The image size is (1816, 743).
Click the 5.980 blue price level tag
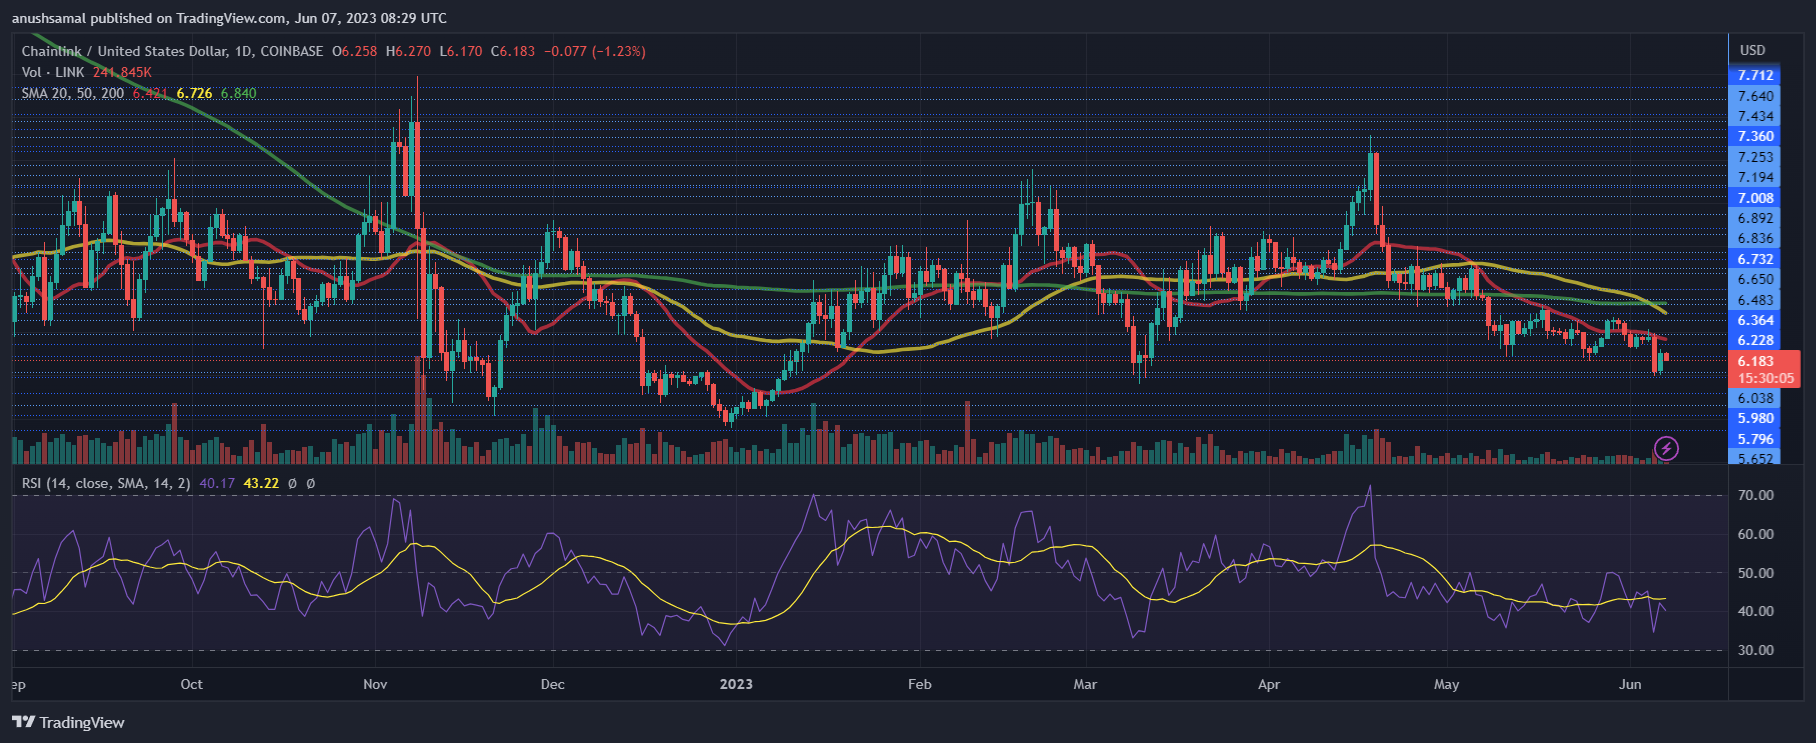[1755, 418]
